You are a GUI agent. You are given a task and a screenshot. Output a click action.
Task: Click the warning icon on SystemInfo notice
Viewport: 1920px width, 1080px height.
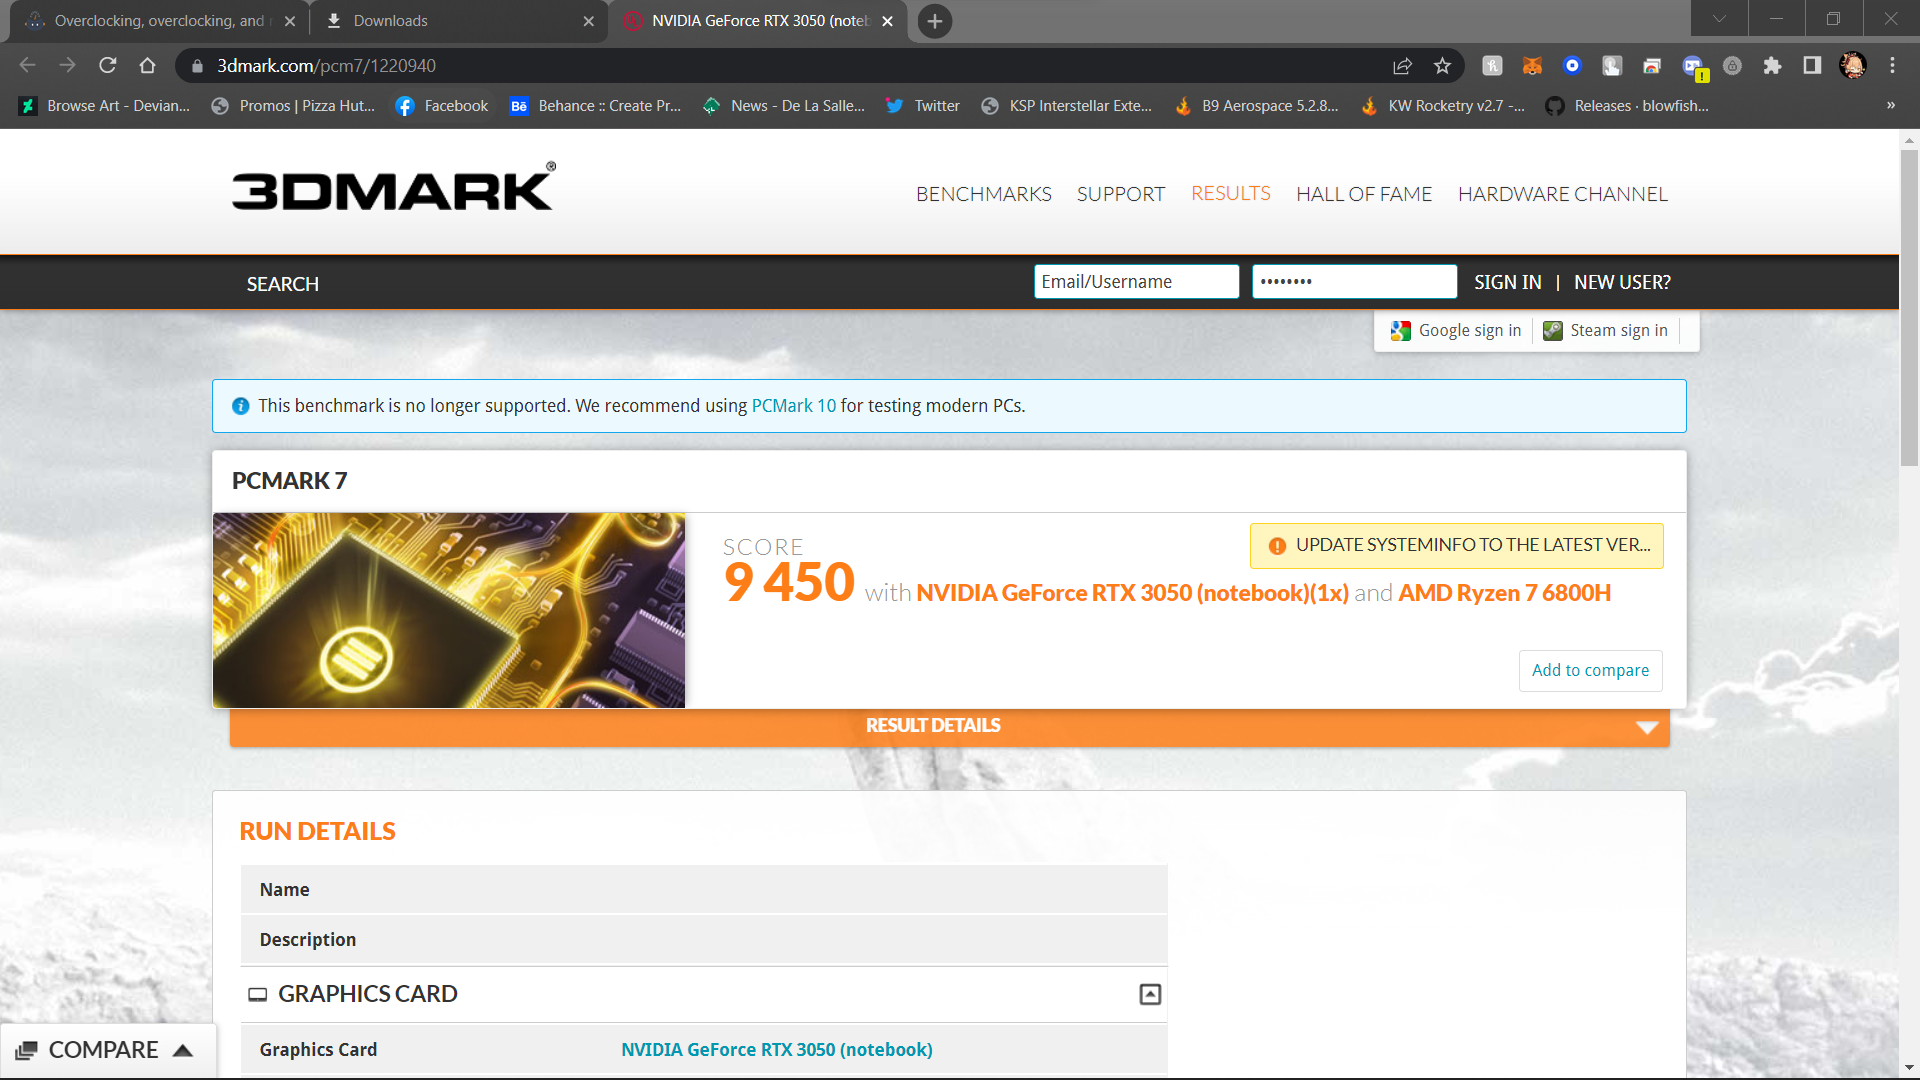(x=1277, y=546)
